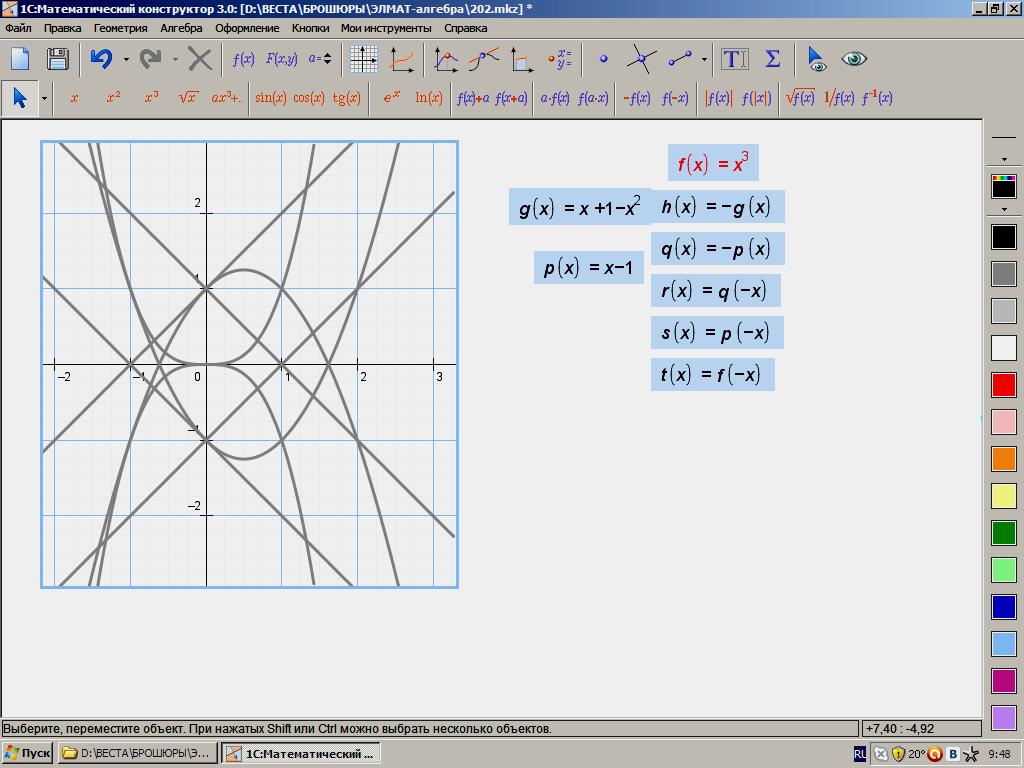Screen dimensions: 1024x768
Task: Click the point coordinates x= y= tool
Action: click(560, 59)
